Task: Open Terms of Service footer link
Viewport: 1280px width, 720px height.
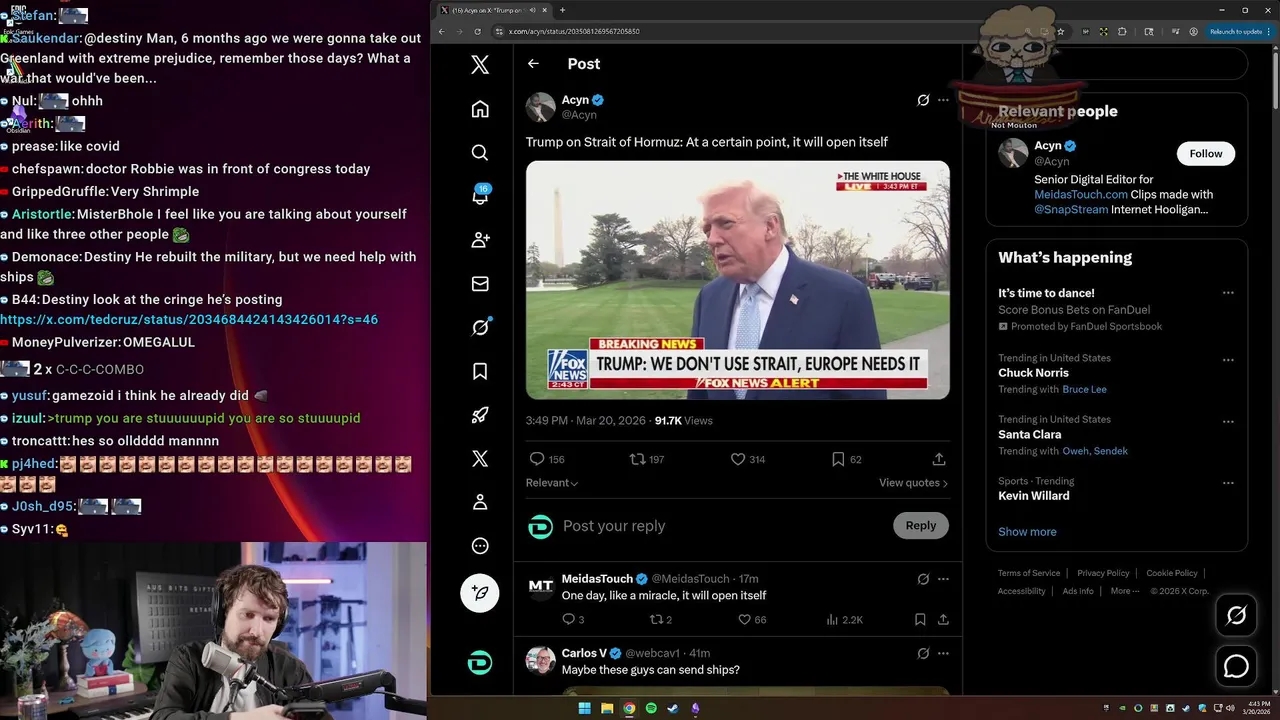Action: 1029,573
